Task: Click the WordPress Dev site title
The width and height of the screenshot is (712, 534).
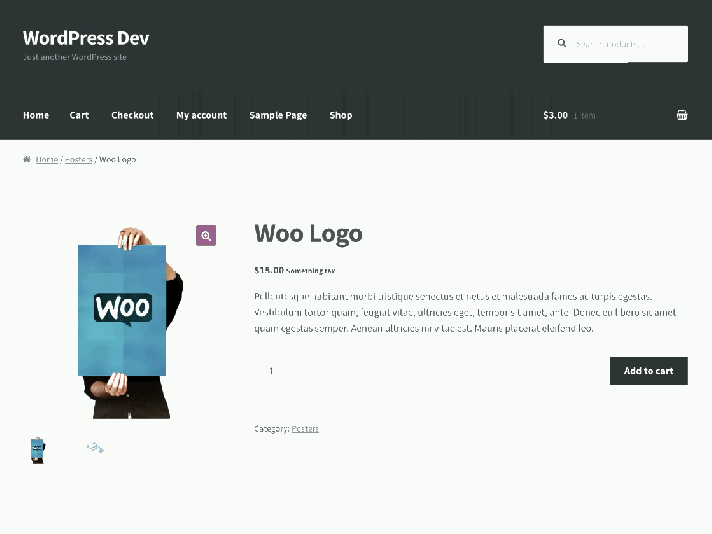Action: 86,38
